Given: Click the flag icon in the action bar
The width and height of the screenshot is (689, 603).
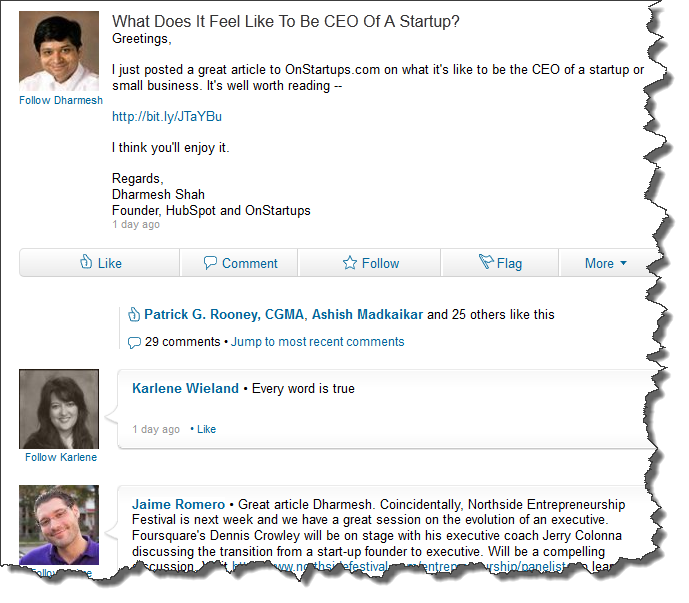Looking at the screenshot, I should (486, 261).
